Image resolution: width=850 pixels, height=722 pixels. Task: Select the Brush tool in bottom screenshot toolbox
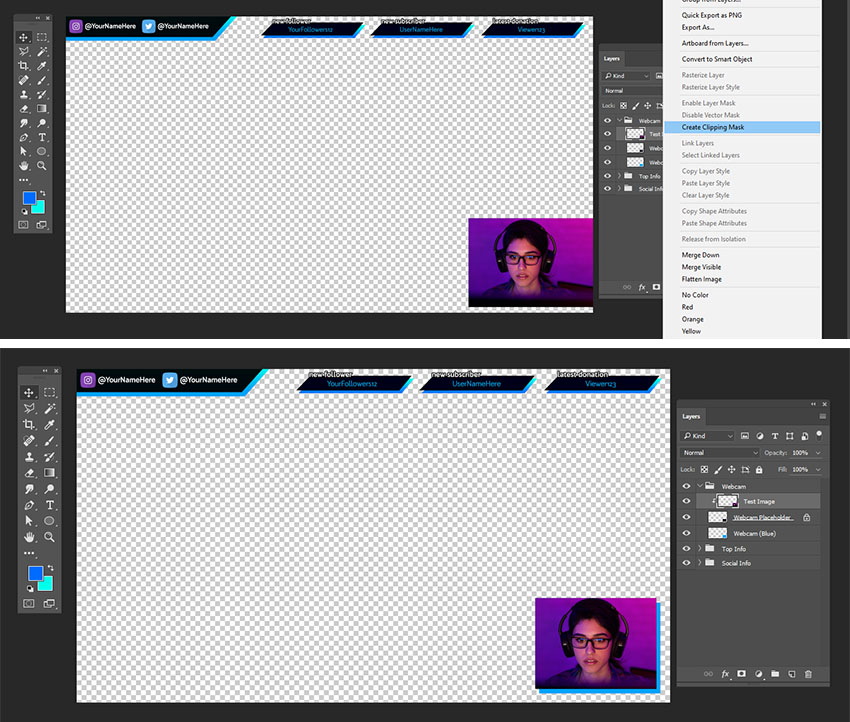pyautogui.click(x=49, y=441)
